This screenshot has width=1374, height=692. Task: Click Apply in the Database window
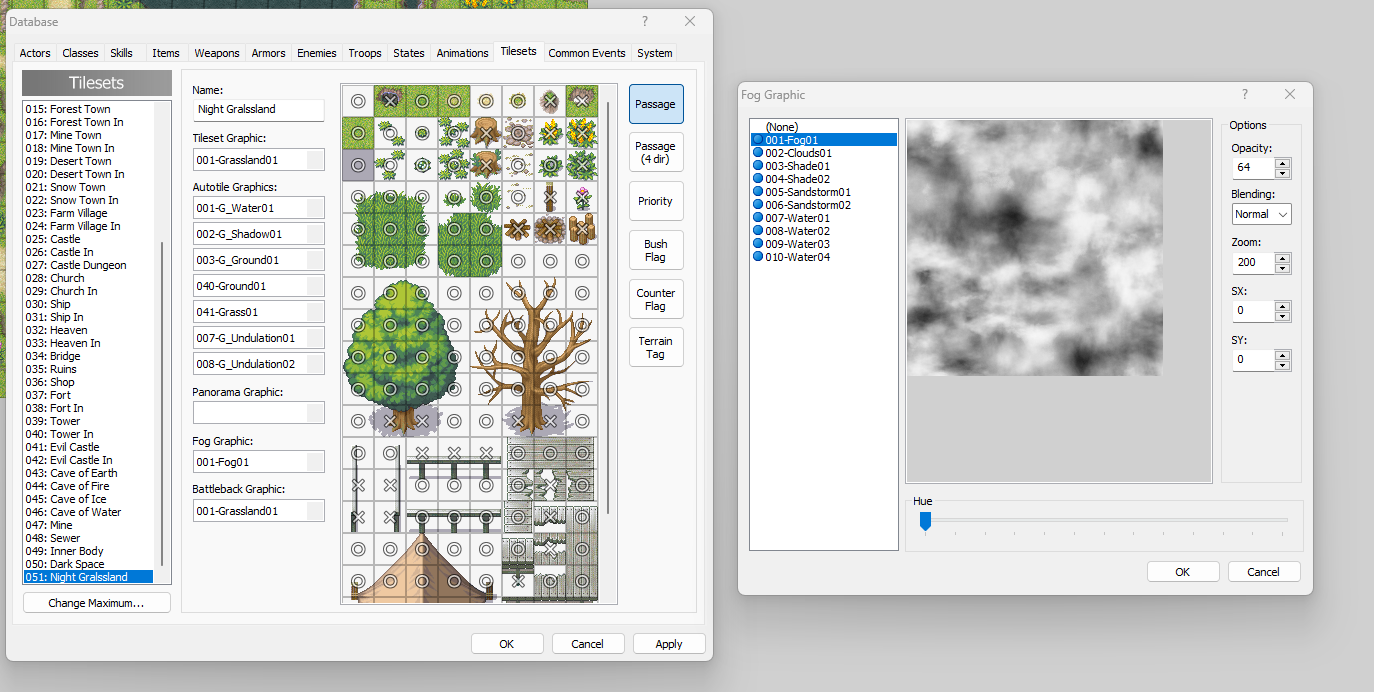tap(669, 644)
